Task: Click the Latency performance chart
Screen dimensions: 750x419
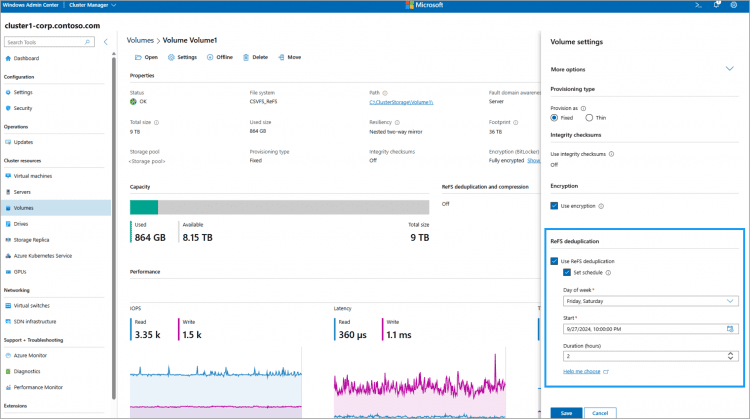Action: pyautogui.click(x=419, y=382)
